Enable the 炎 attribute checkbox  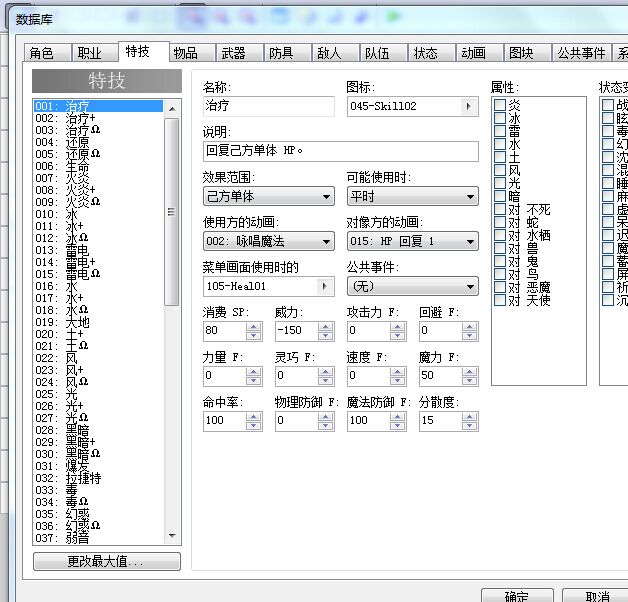[500, 105]
